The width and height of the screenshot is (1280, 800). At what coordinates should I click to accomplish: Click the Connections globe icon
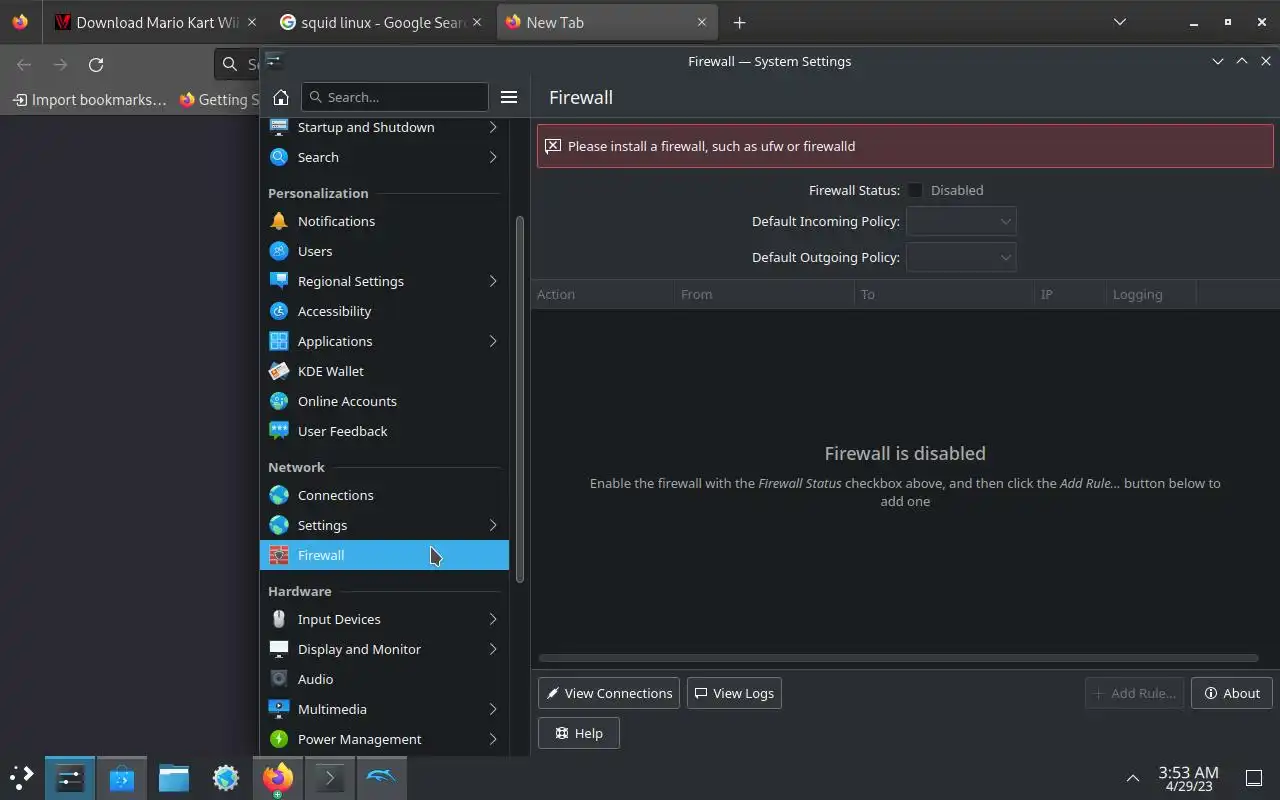click(279, 495)
